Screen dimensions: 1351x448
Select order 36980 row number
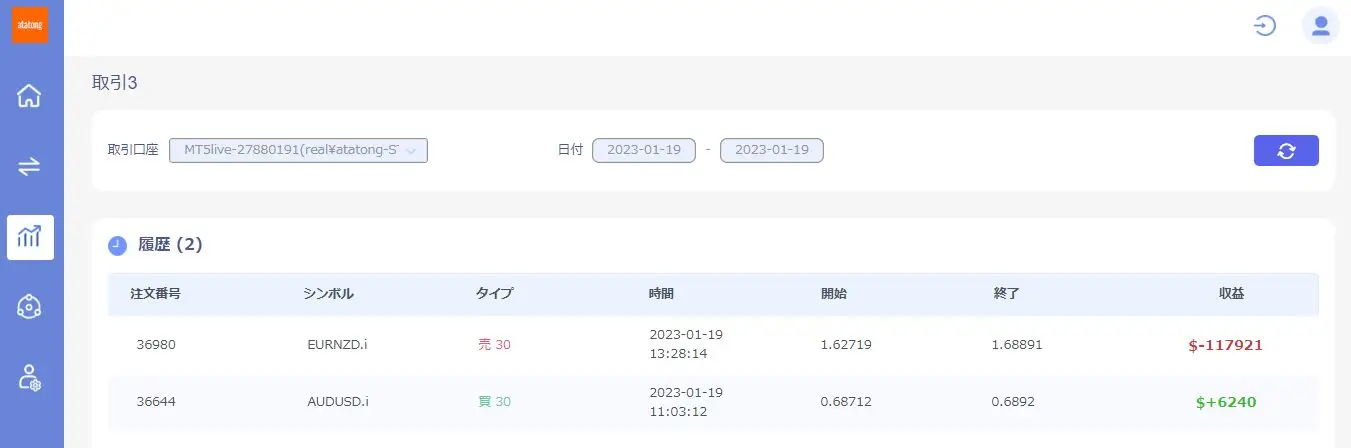156,345
